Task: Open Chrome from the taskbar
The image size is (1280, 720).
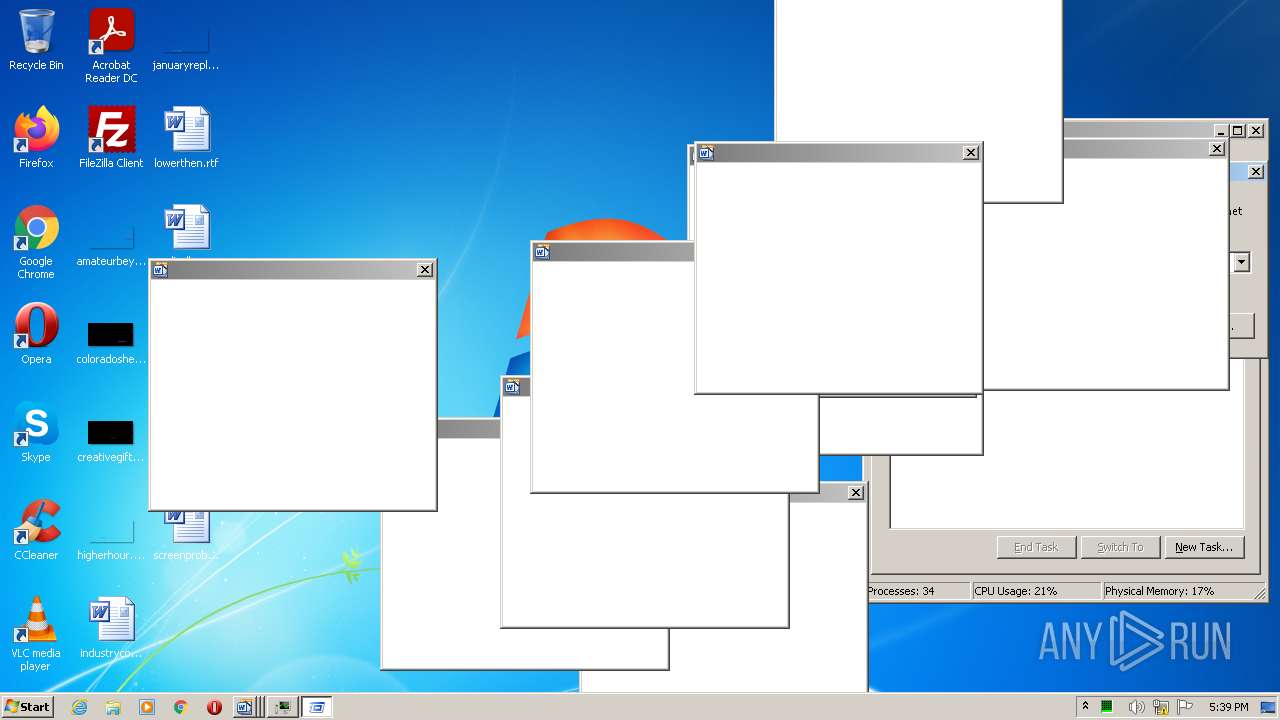Action: coord(181,707)
